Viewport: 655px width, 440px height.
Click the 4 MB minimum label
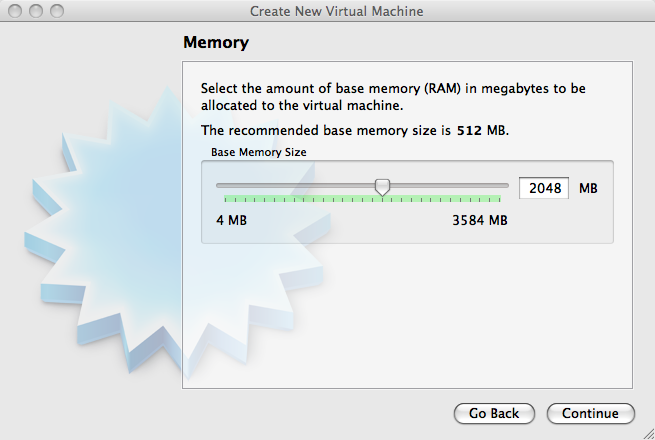point(232,220)
